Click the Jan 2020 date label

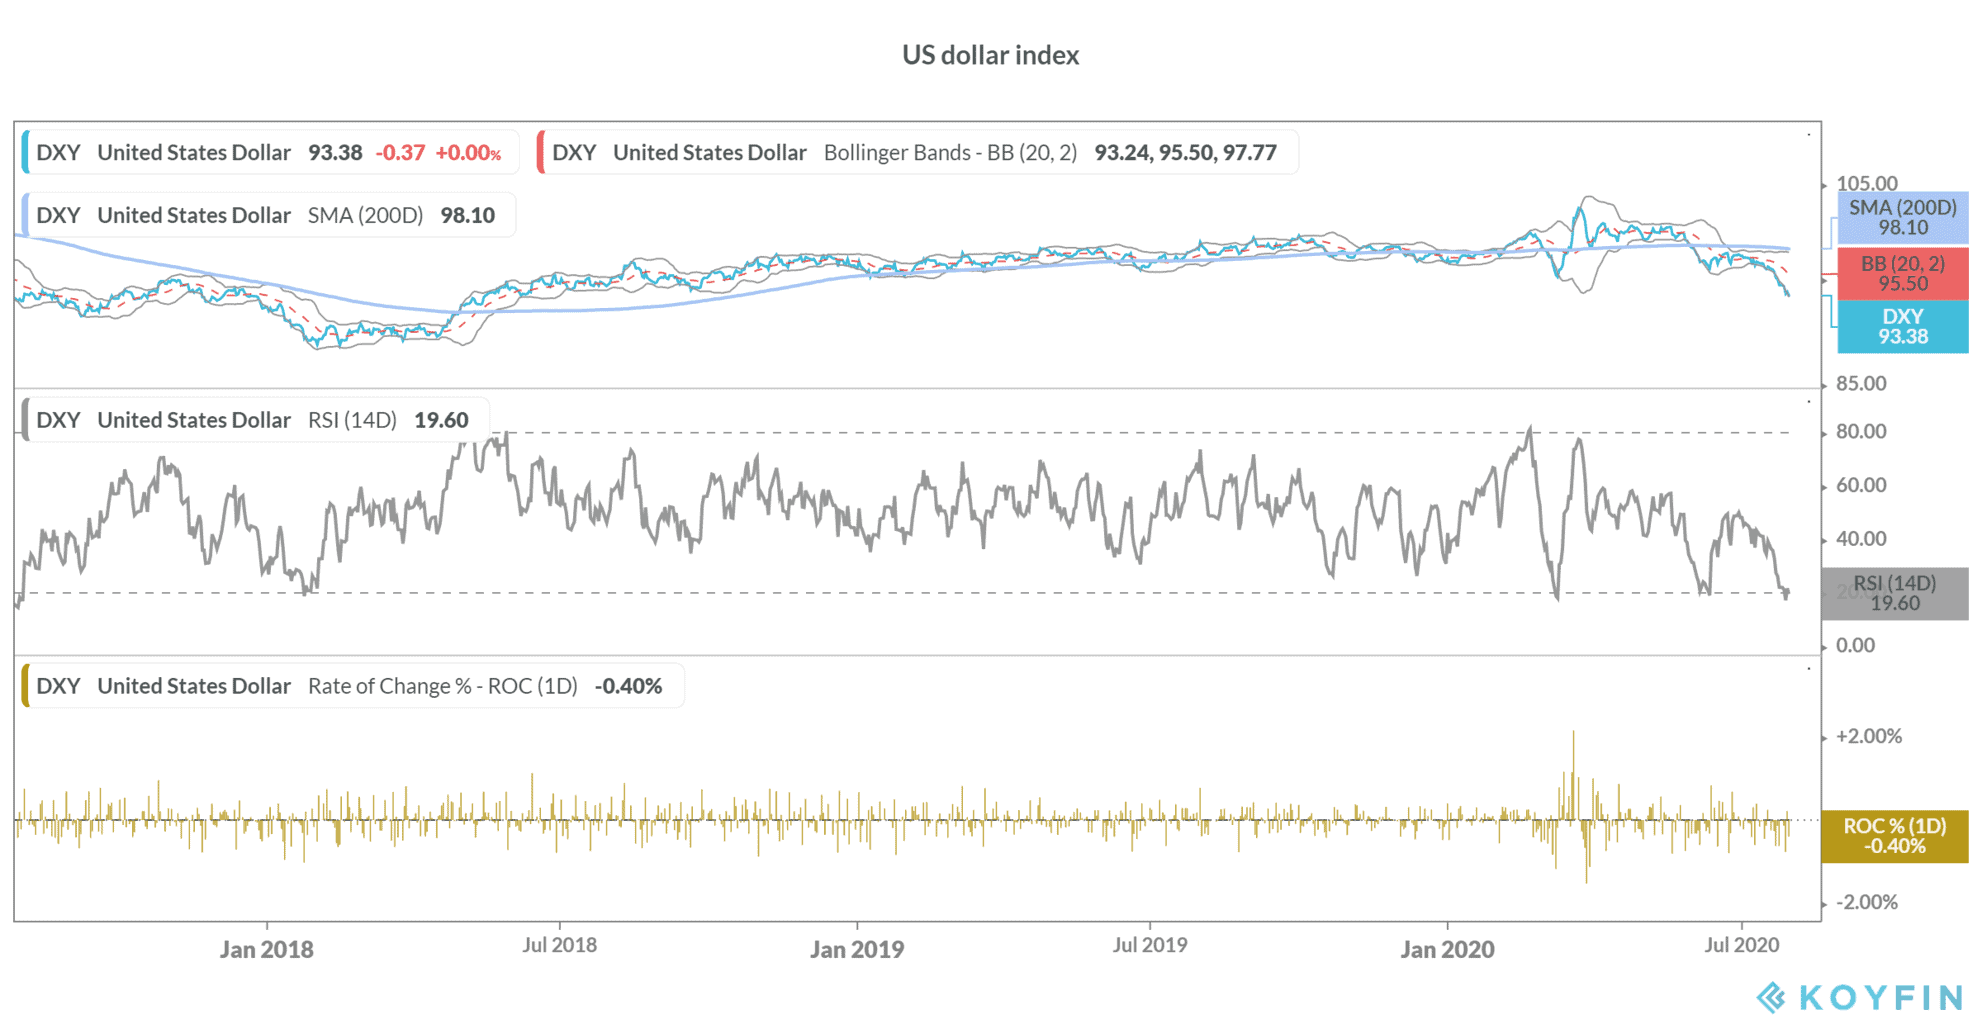point(1447,949)
